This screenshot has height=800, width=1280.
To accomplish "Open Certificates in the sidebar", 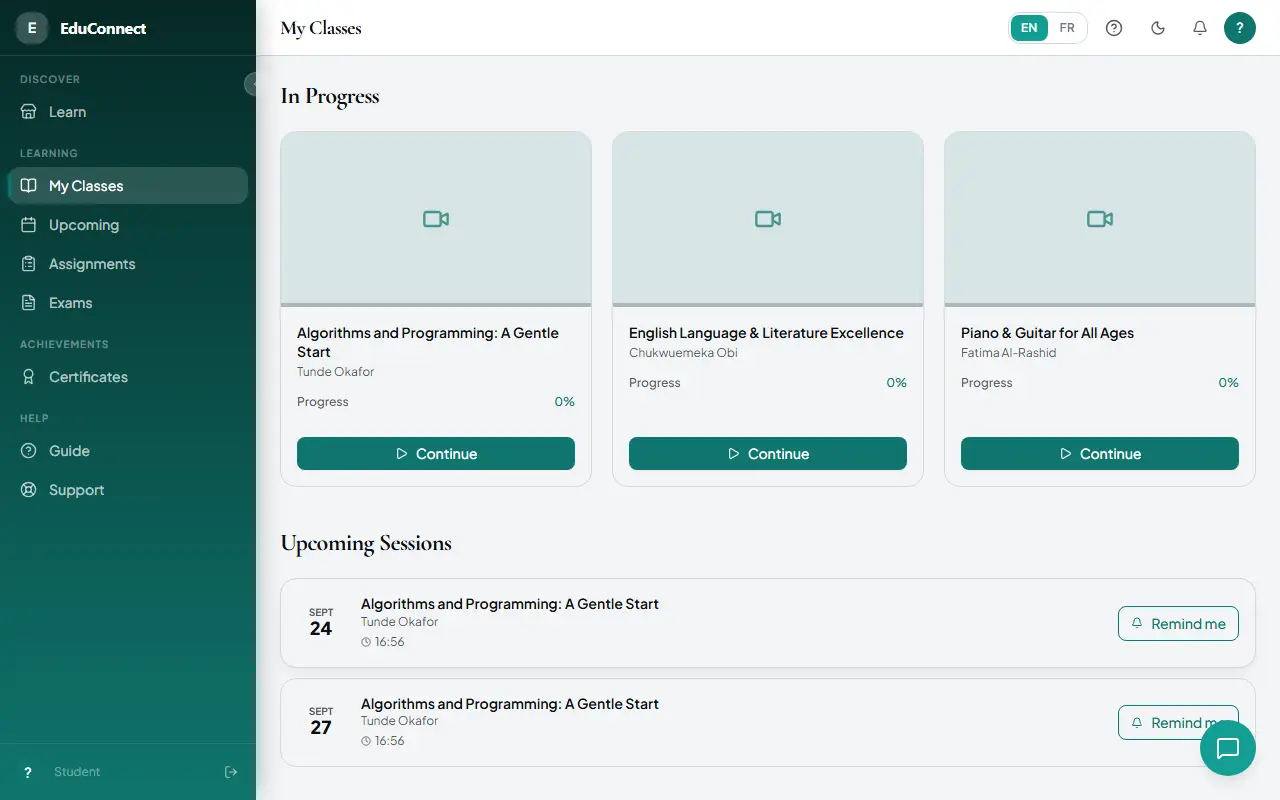I will (x=128, y=377).
